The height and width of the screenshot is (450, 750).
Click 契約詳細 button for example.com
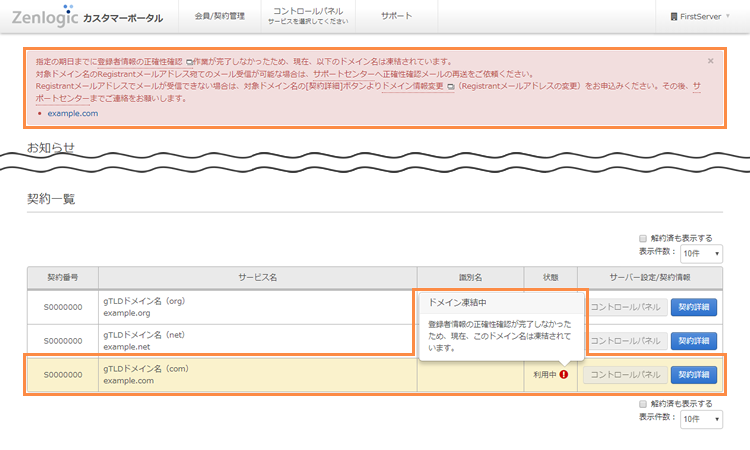[694, 375]
